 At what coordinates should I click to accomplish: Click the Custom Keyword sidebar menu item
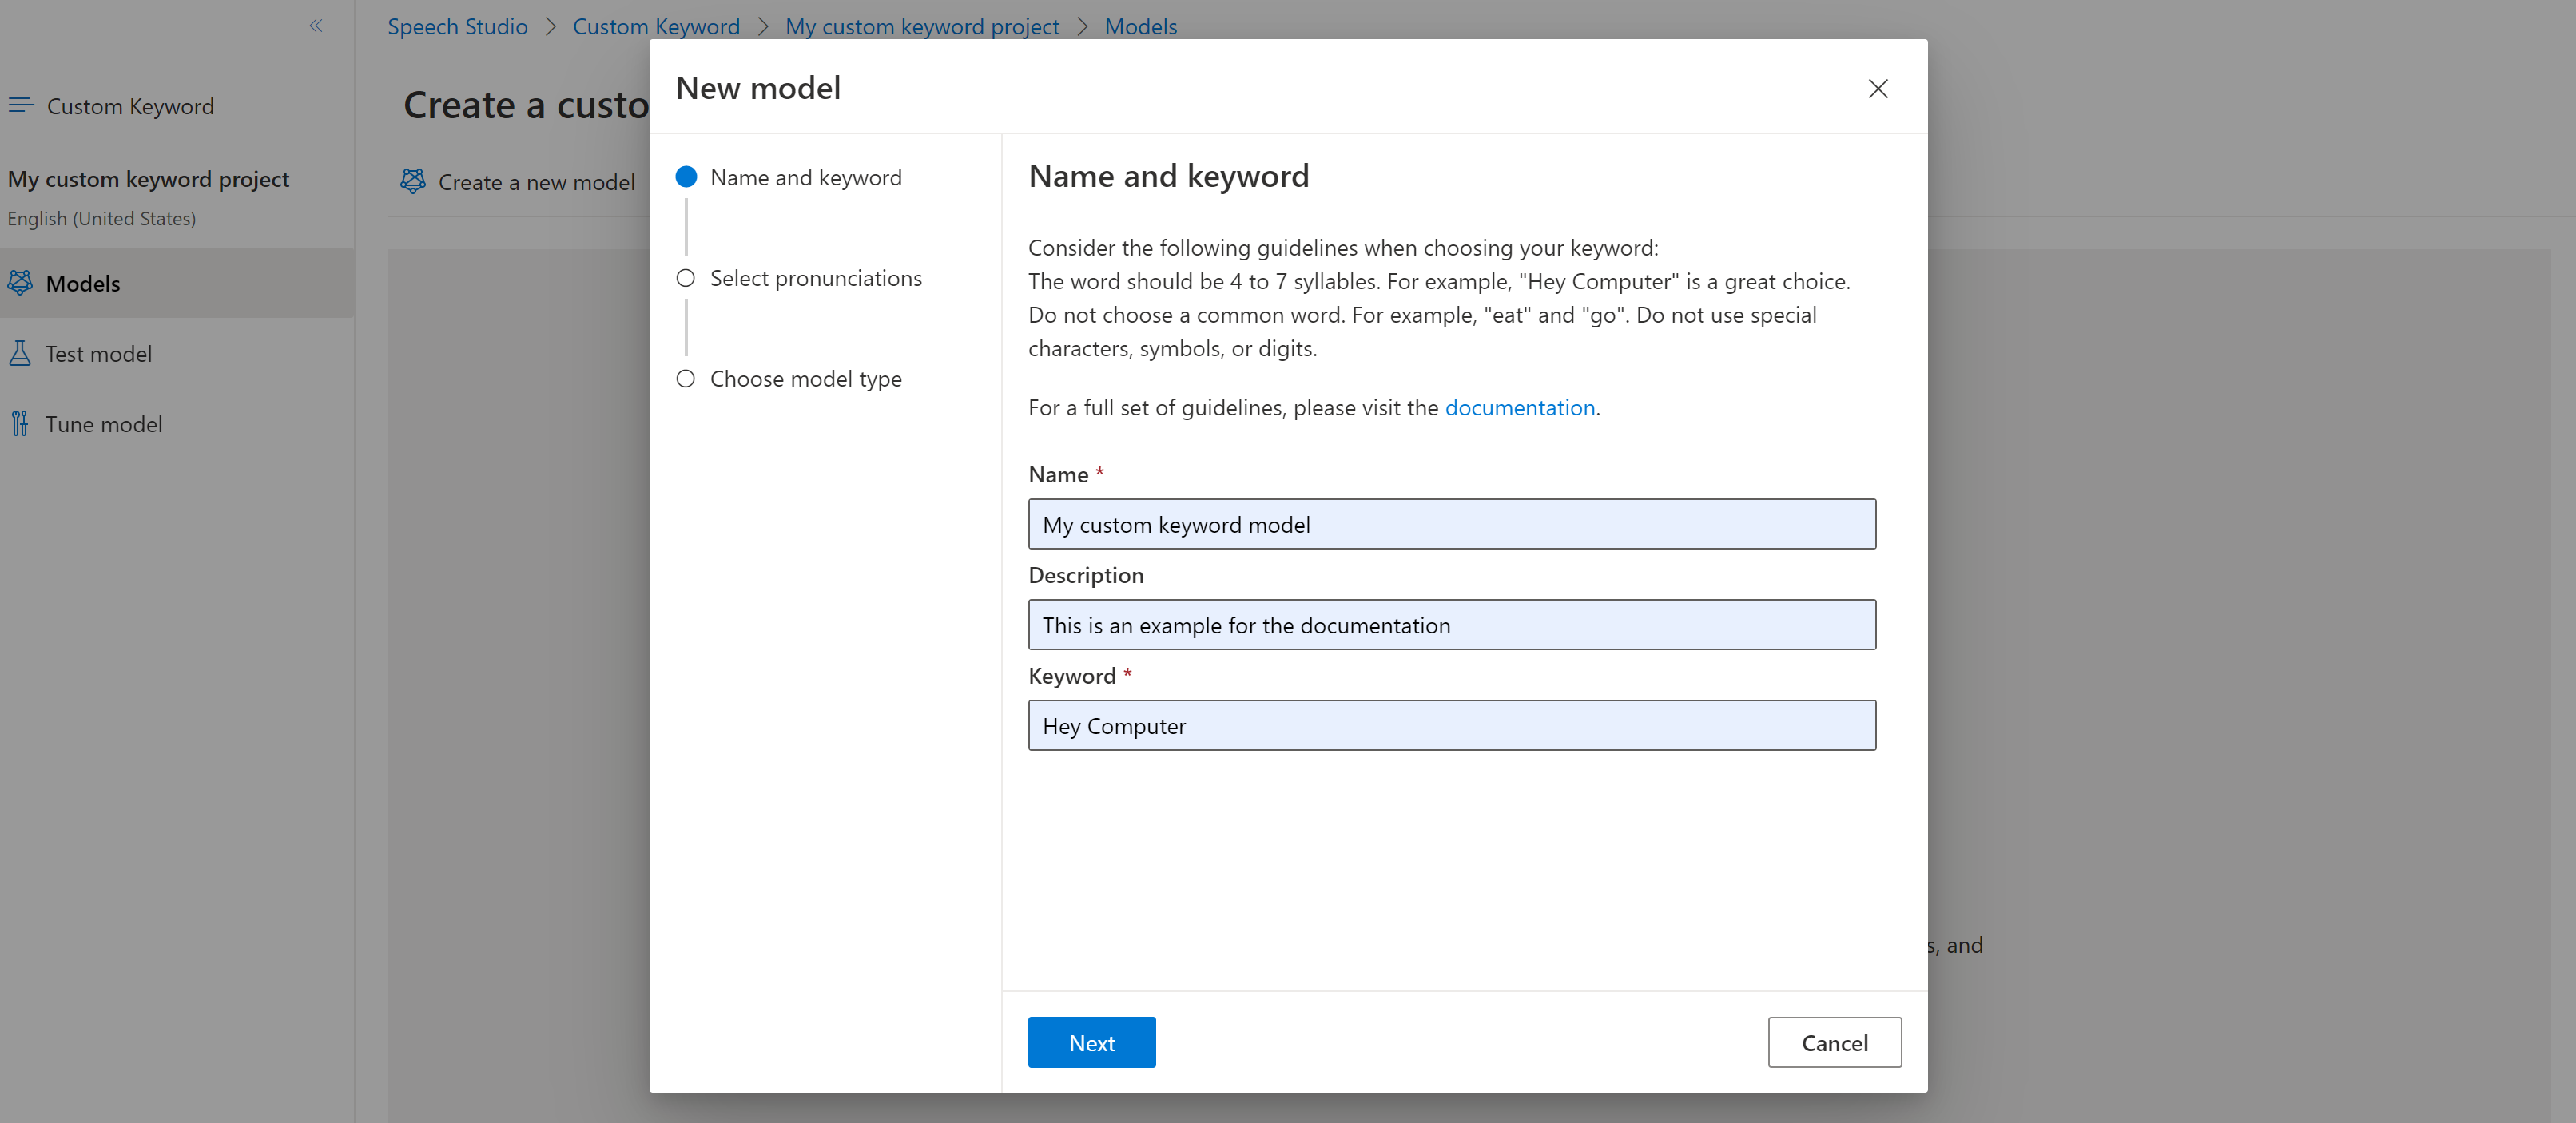point(129,104)
